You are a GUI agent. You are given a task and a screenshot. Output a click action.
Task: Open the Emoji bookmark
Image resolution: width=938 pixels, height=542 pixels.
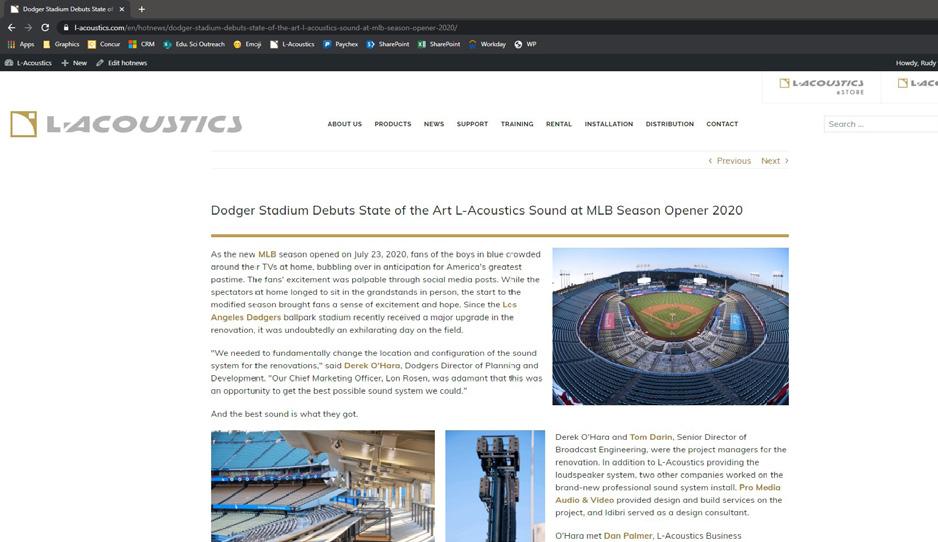click(x=247, y=44)
